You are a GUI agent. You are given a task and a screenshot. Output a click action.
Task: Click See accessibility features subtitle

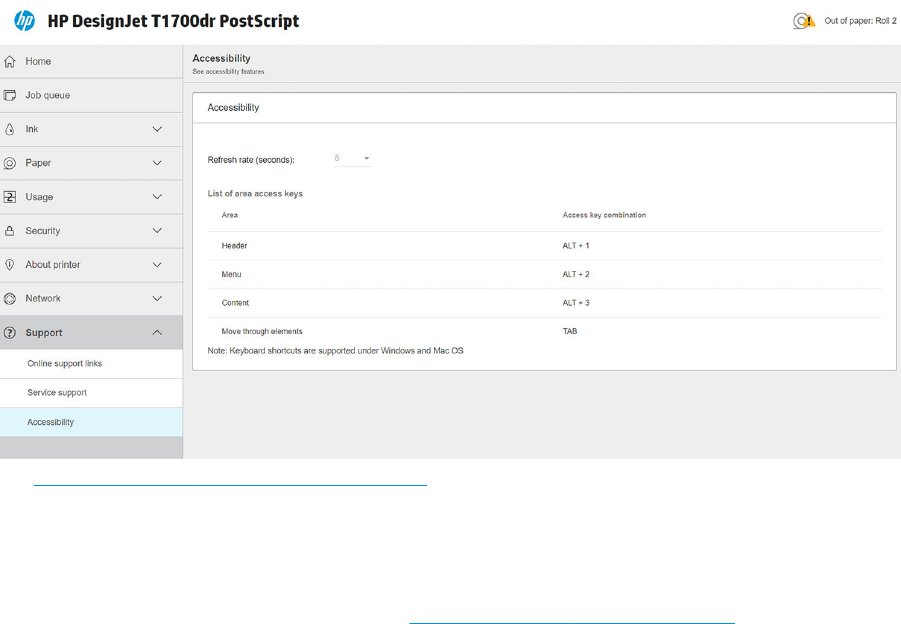point(228,72)
